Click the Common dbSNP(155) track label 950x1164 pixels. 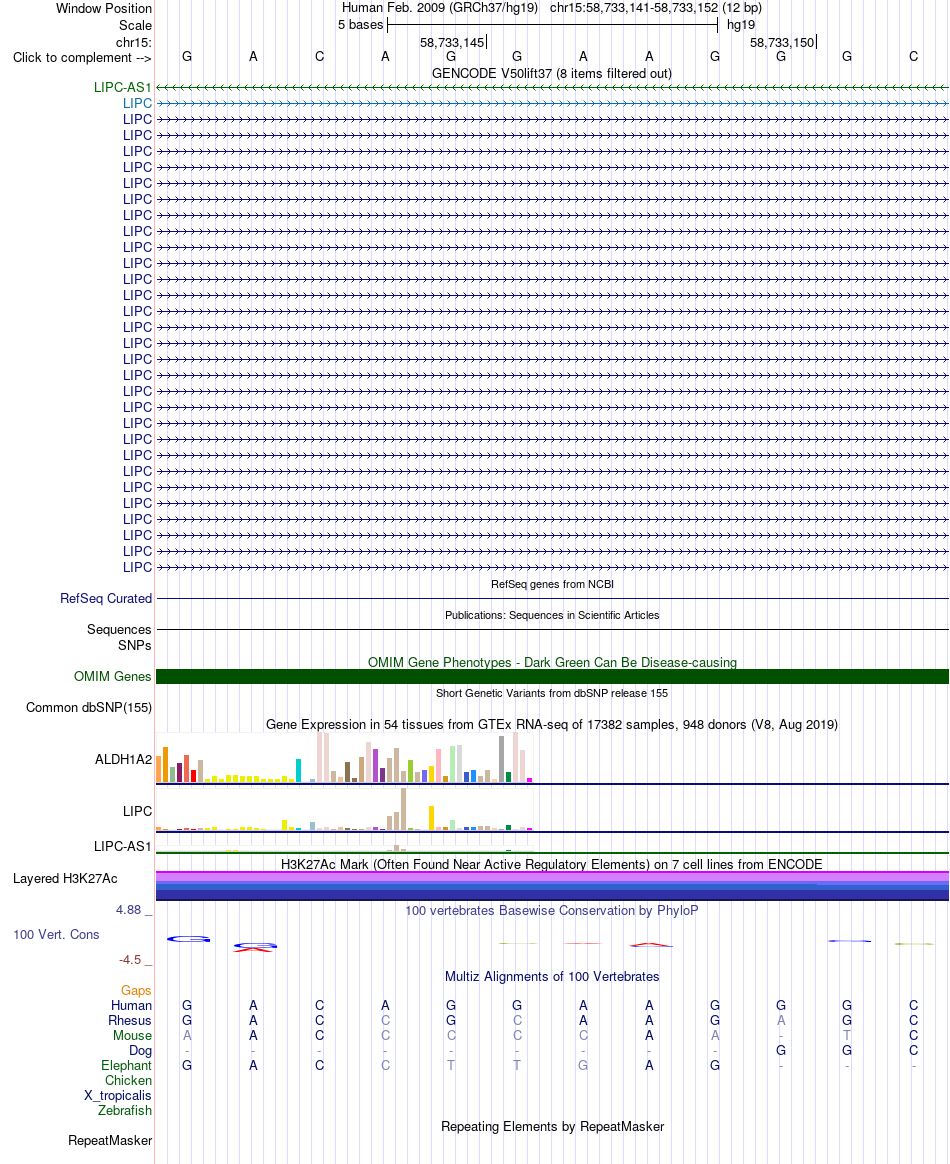click(x=89, y=707)
